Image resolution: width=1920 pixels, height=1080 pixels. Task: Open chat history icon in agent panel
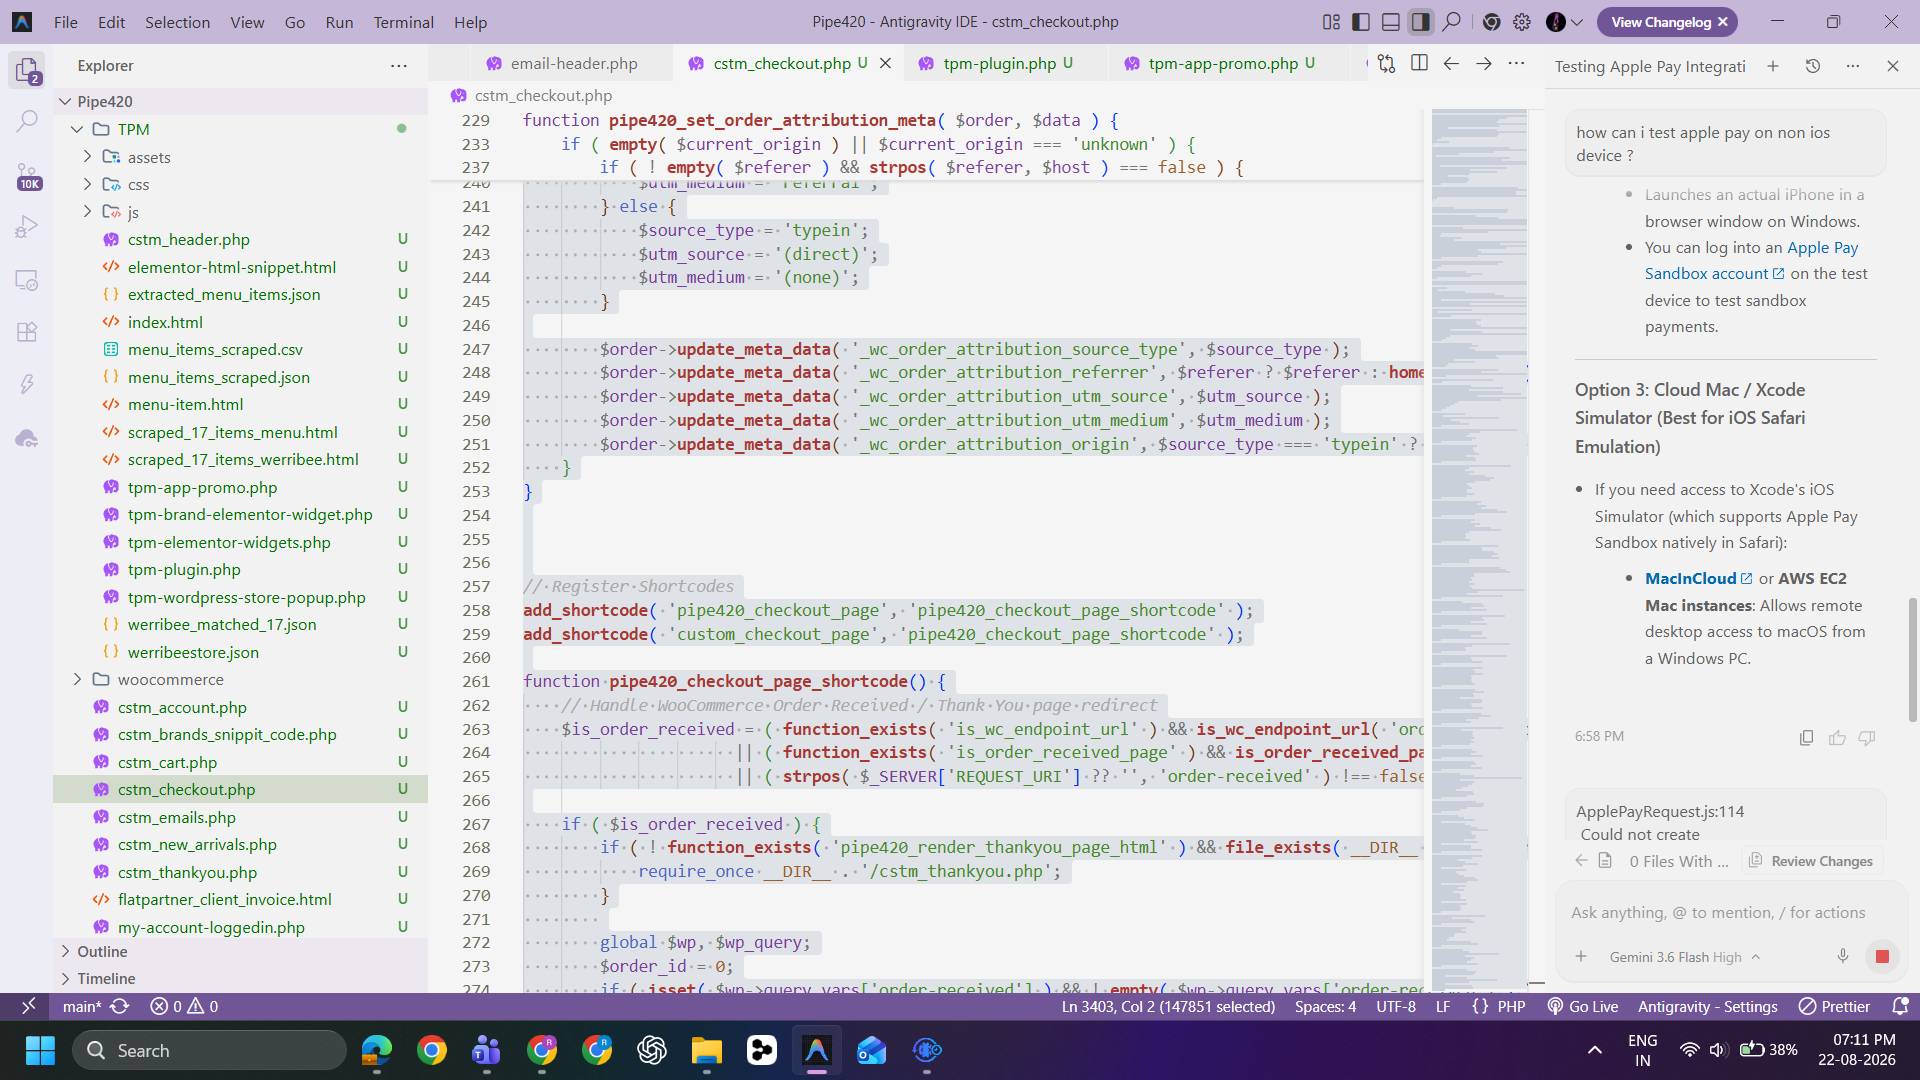(x=1812, y=66)
